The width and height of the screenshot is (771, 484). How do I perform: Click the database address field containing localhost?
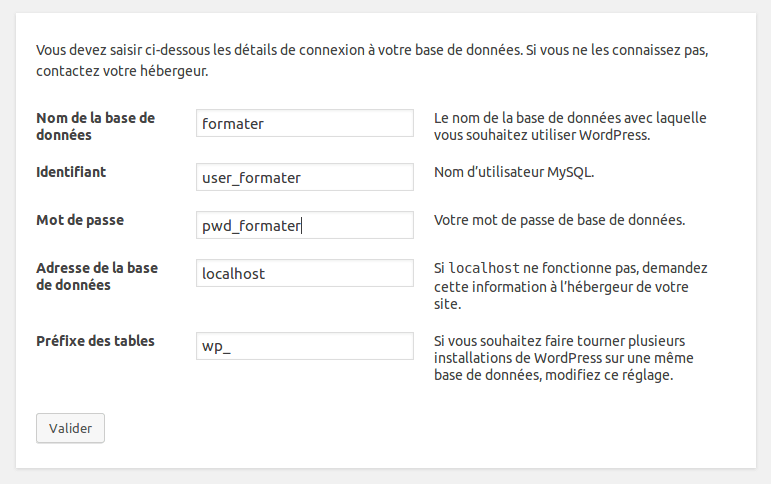pos(305,273)
